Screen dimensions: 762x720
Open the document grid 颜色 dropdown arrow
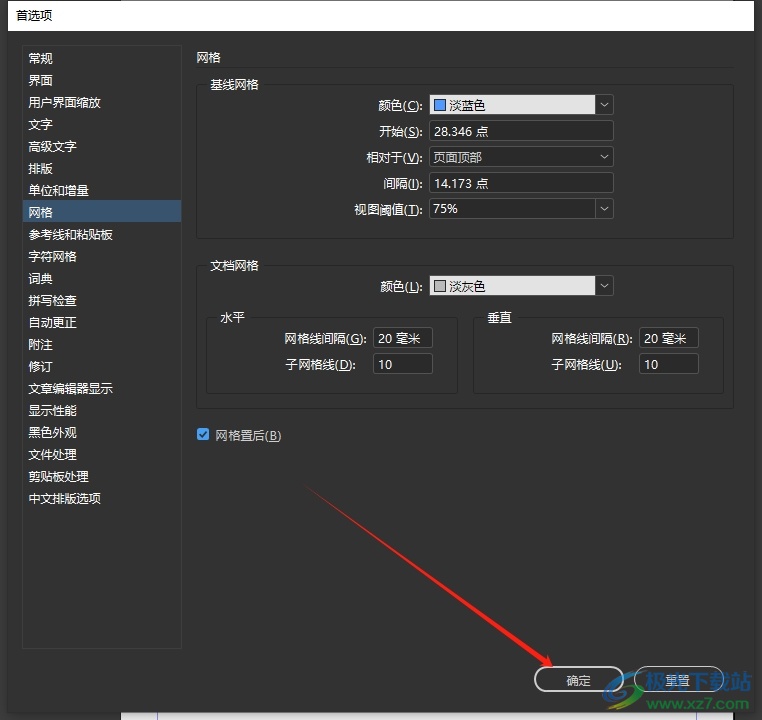tap(604, 286)
